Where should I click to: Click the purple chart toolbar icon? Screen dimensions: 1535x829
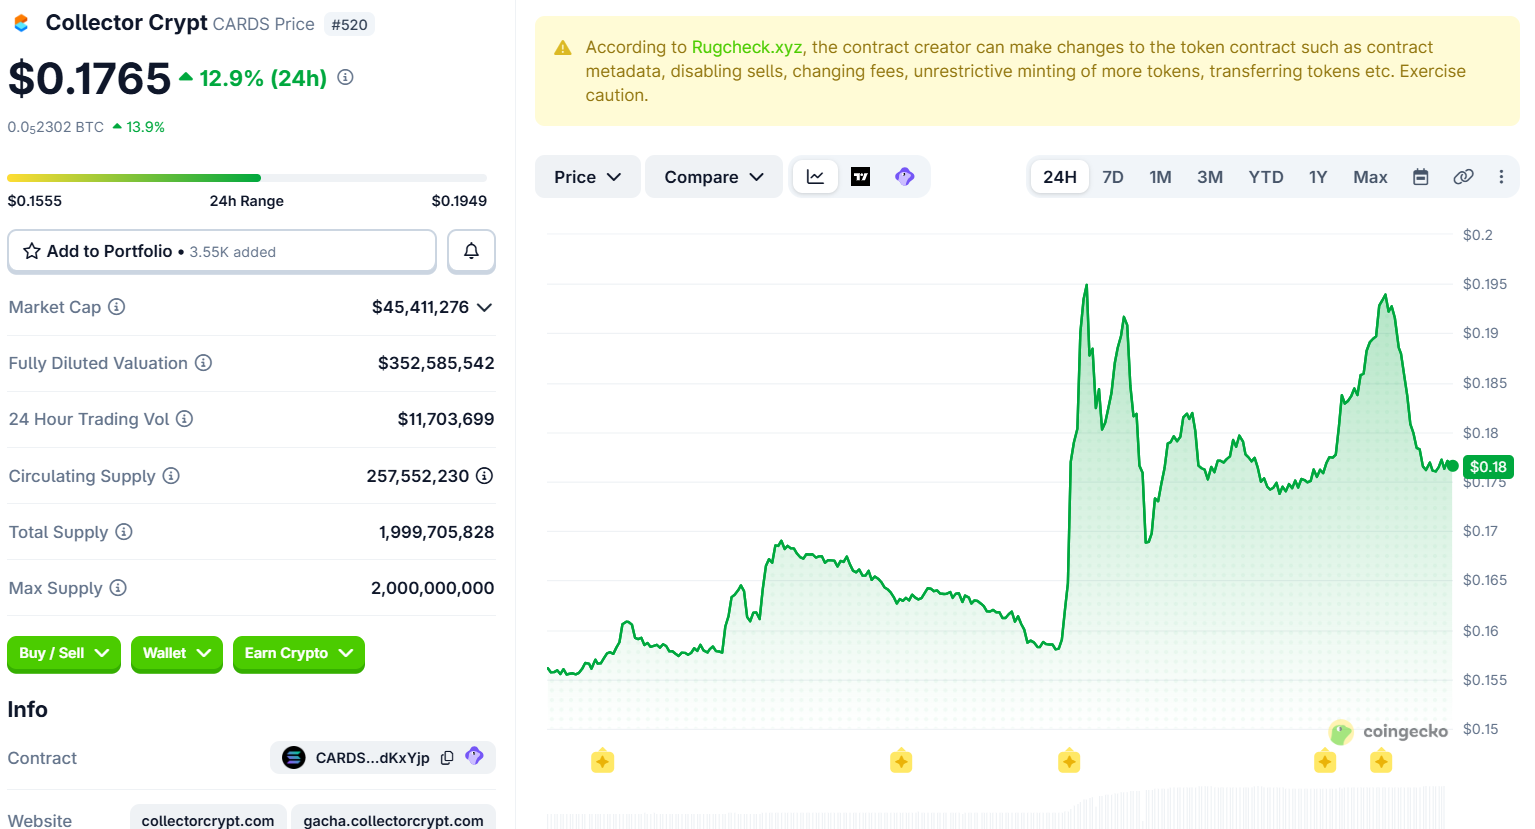tap(905, 177)
